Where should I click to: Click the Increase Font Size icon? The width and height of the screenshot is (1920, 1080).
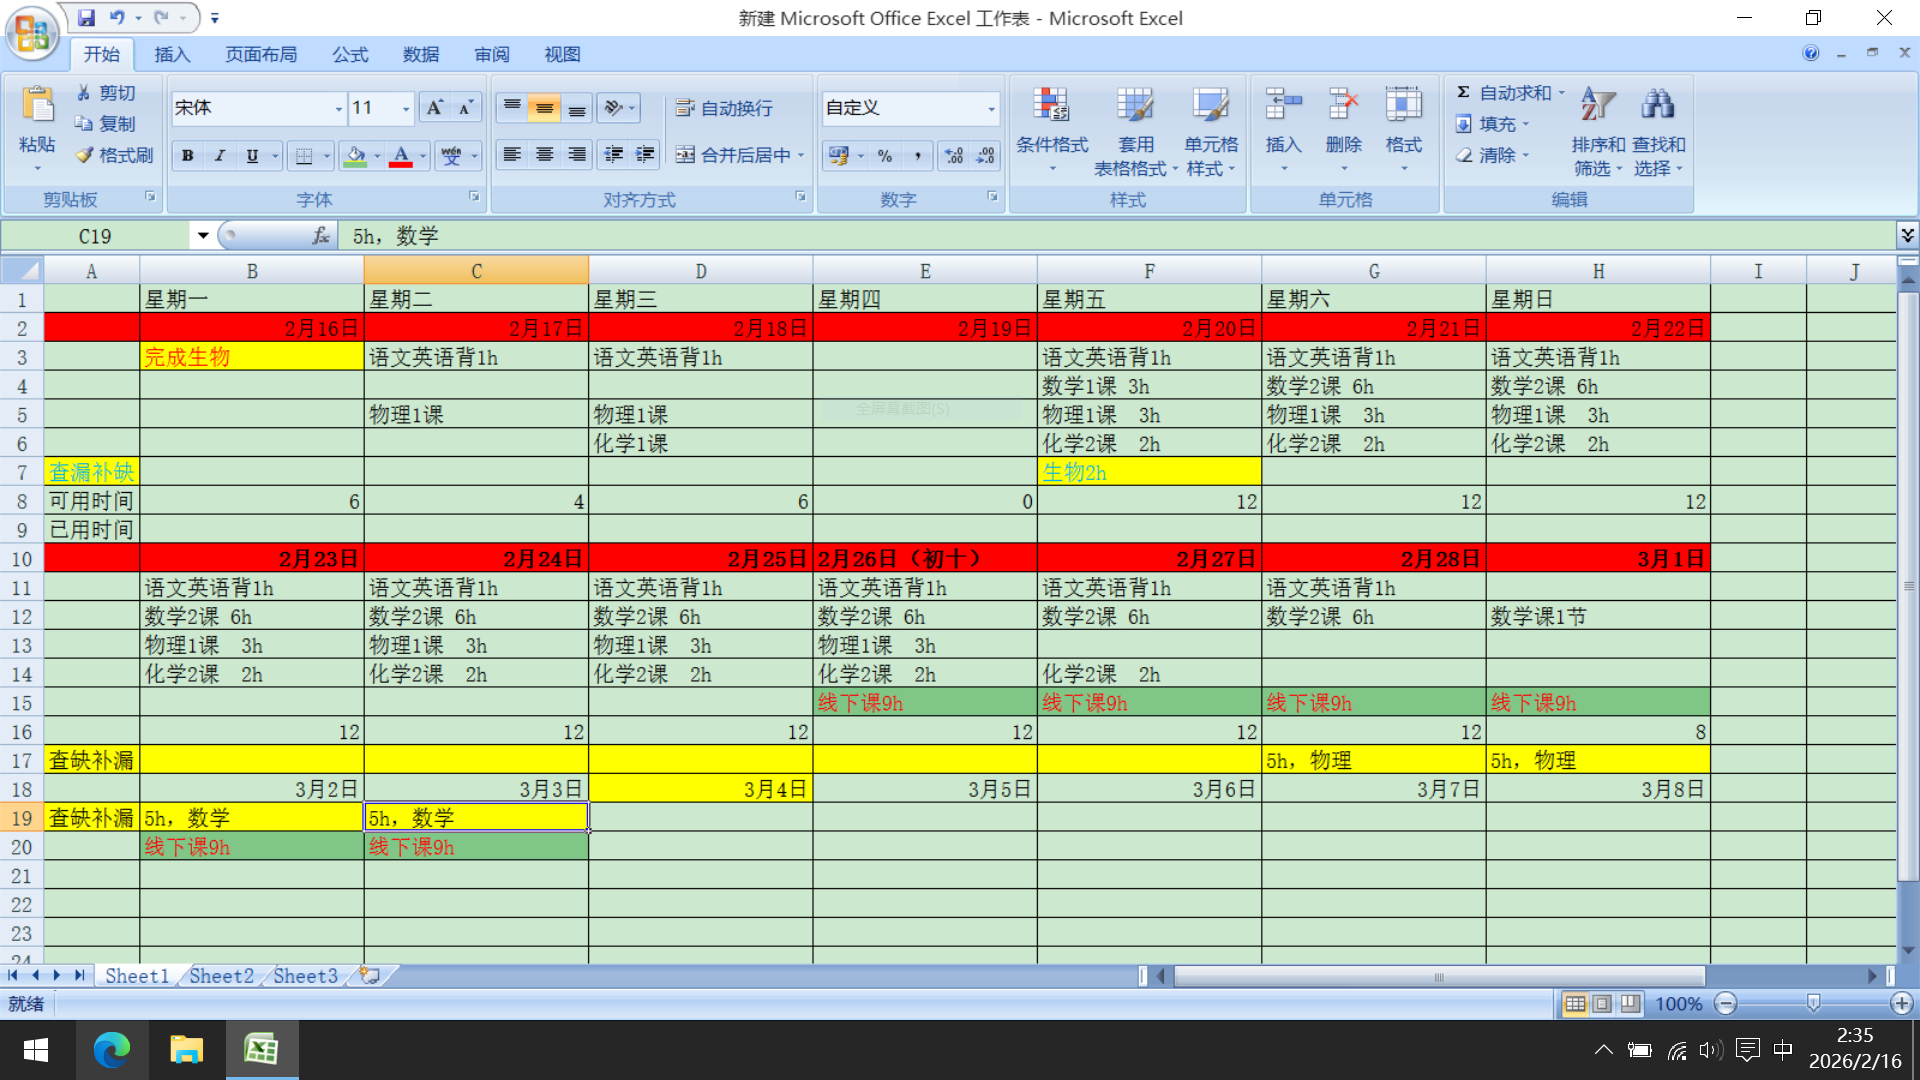[x=434, y=108]
